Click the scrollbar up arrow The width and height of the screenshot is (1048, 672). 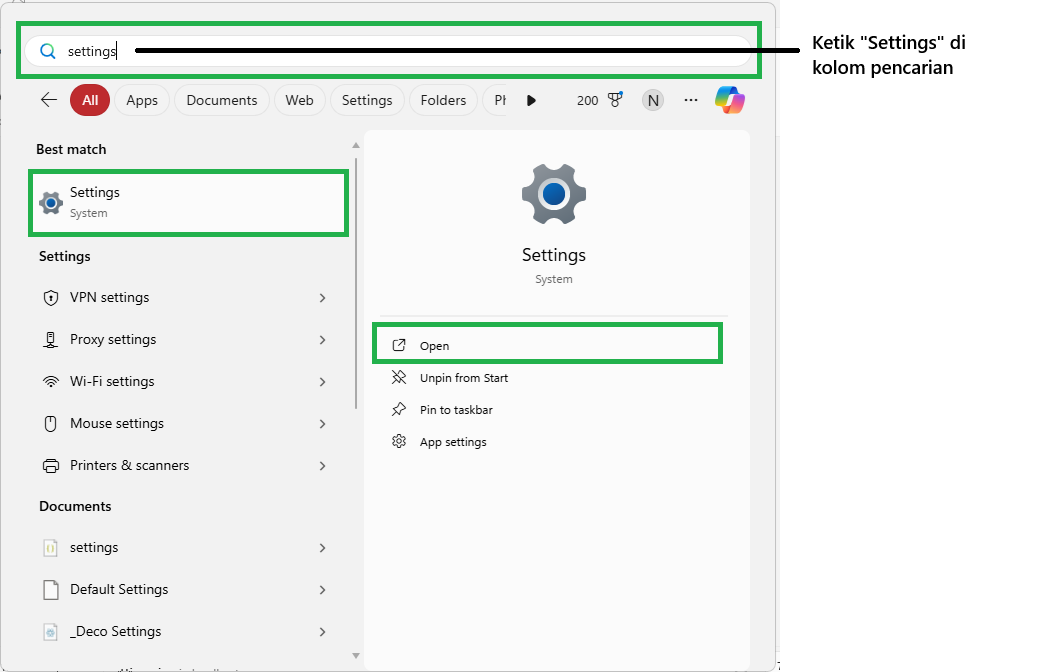356,145
